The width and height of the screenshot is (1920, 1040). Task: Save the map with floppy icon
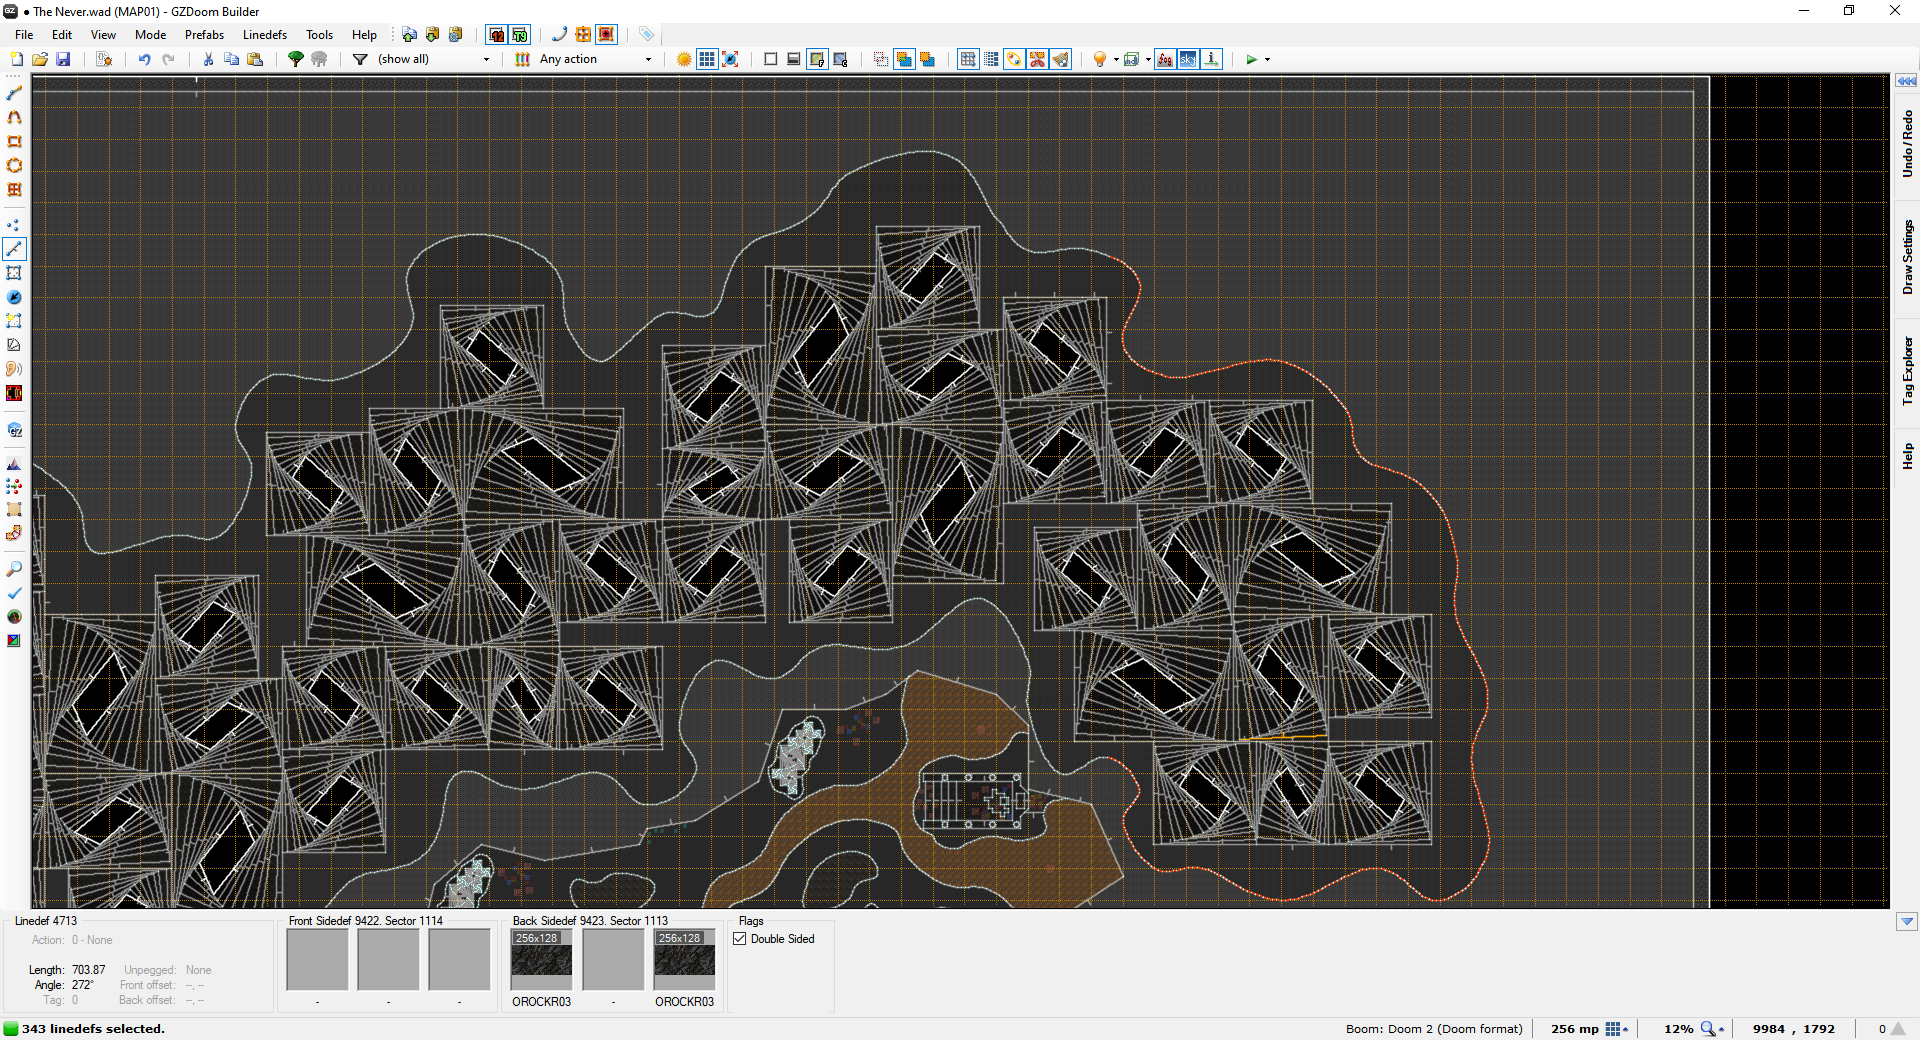(63, 59)
